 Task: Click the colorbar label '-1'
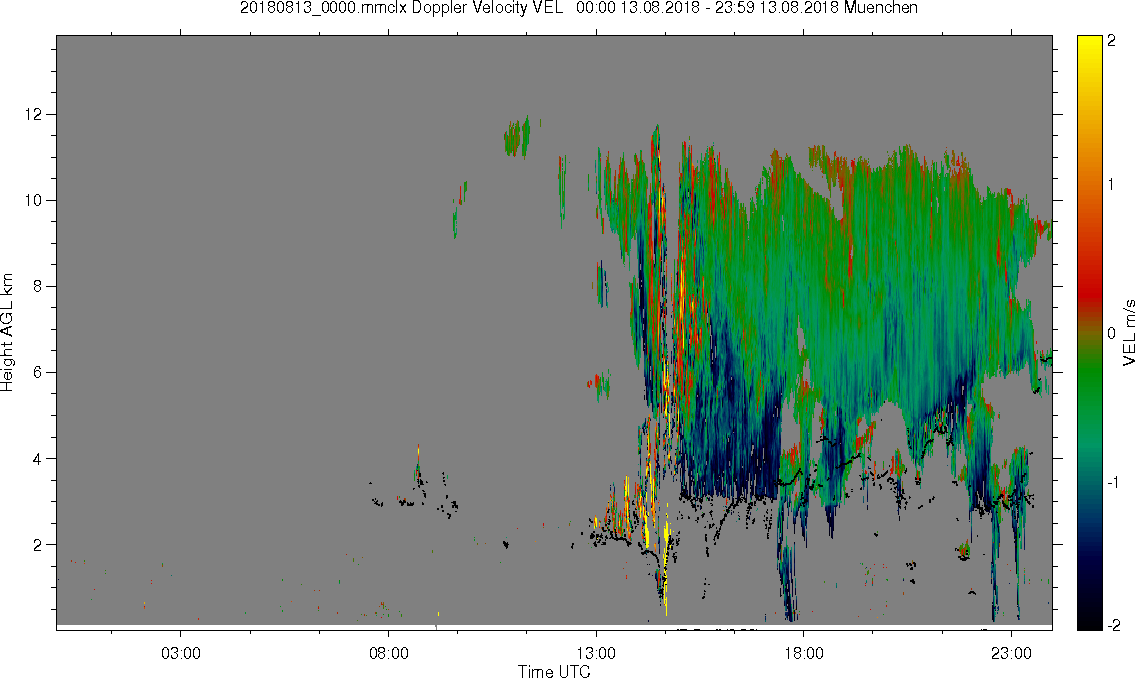[1113, 482]
